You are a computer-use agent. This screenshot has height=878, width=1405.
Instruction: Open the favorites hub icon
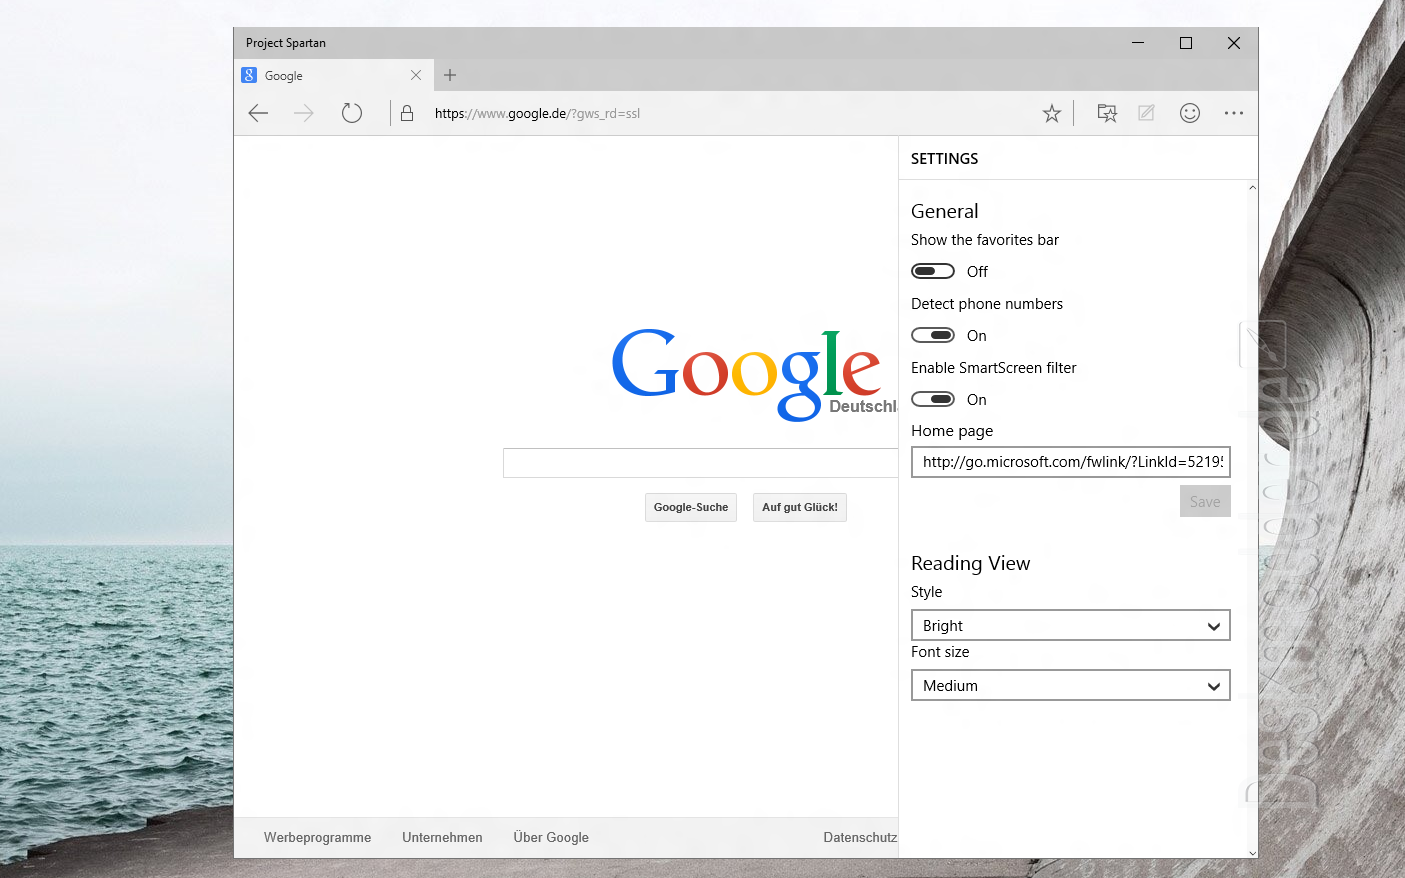1107,113
